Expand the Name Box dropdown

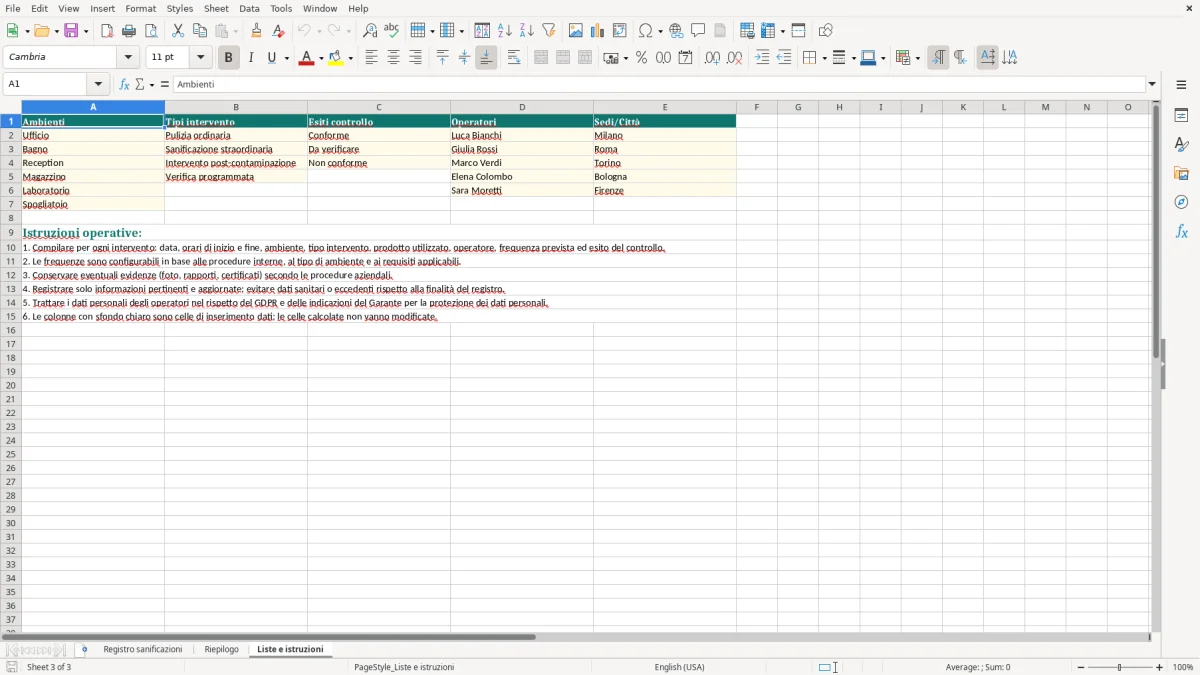click(98, 85)
